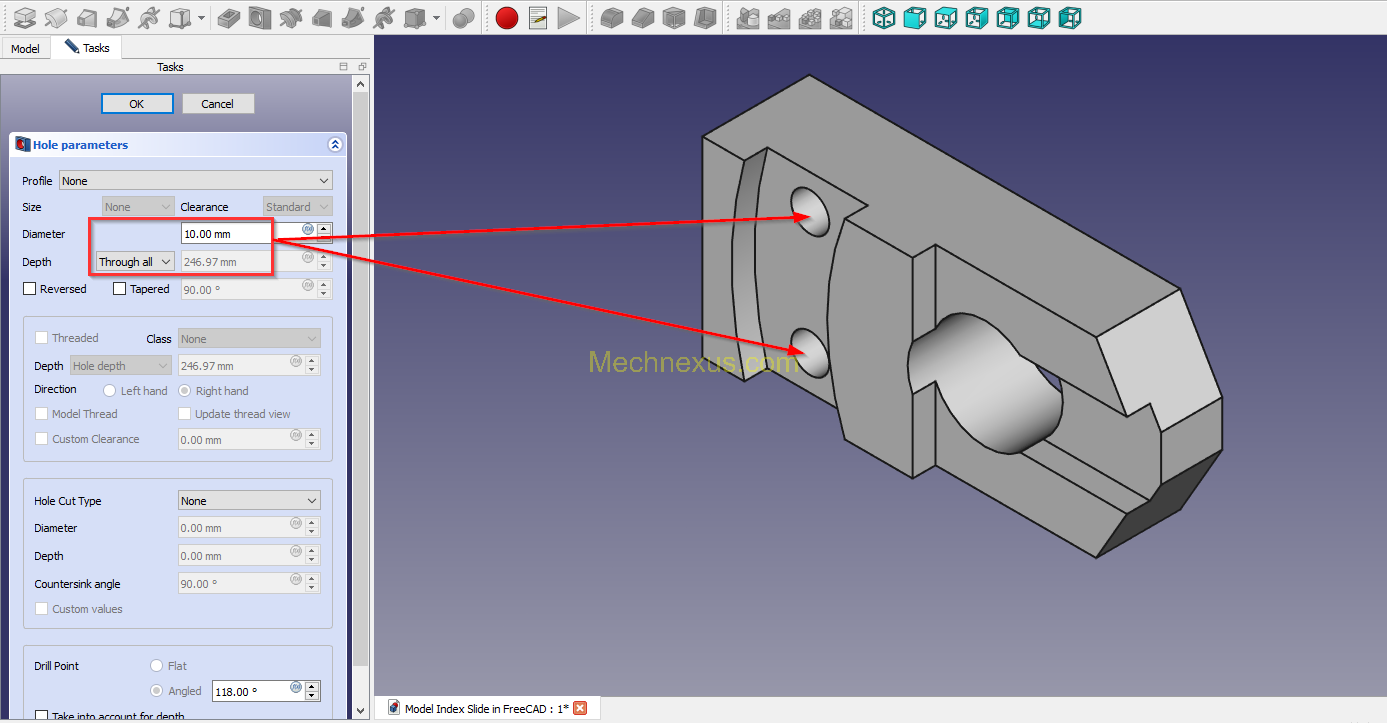Select the Chamfer tool icon
This screenshot has height=723, width=1387.
pos(643,17)
